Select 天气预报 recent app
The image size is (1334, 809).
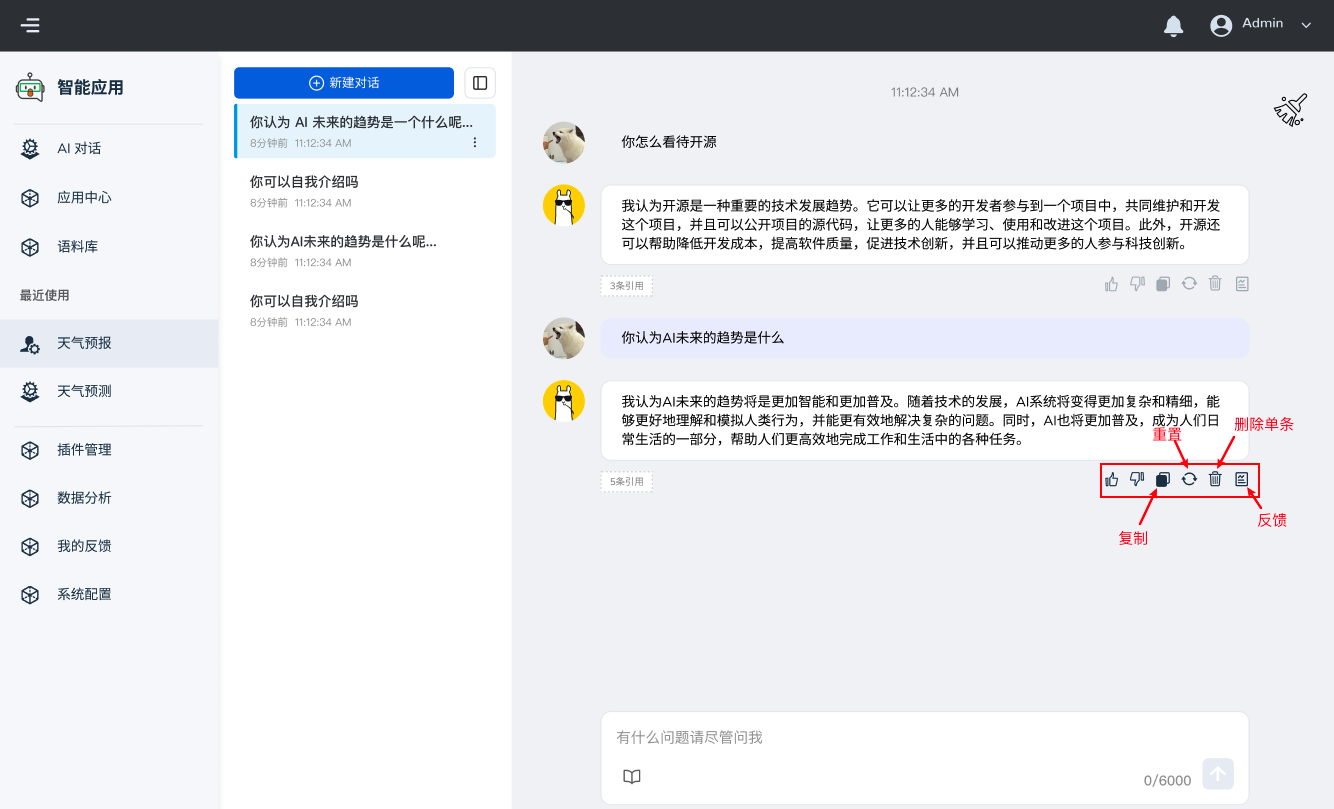pyautogui.click(x=109, y=343)
